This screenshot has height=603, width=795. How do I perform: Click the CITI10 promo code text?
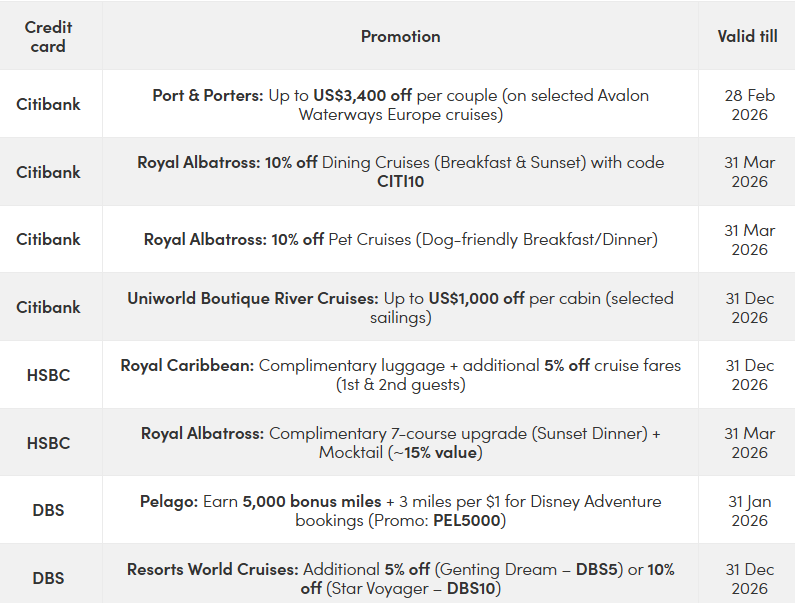(x=400, y=181)
